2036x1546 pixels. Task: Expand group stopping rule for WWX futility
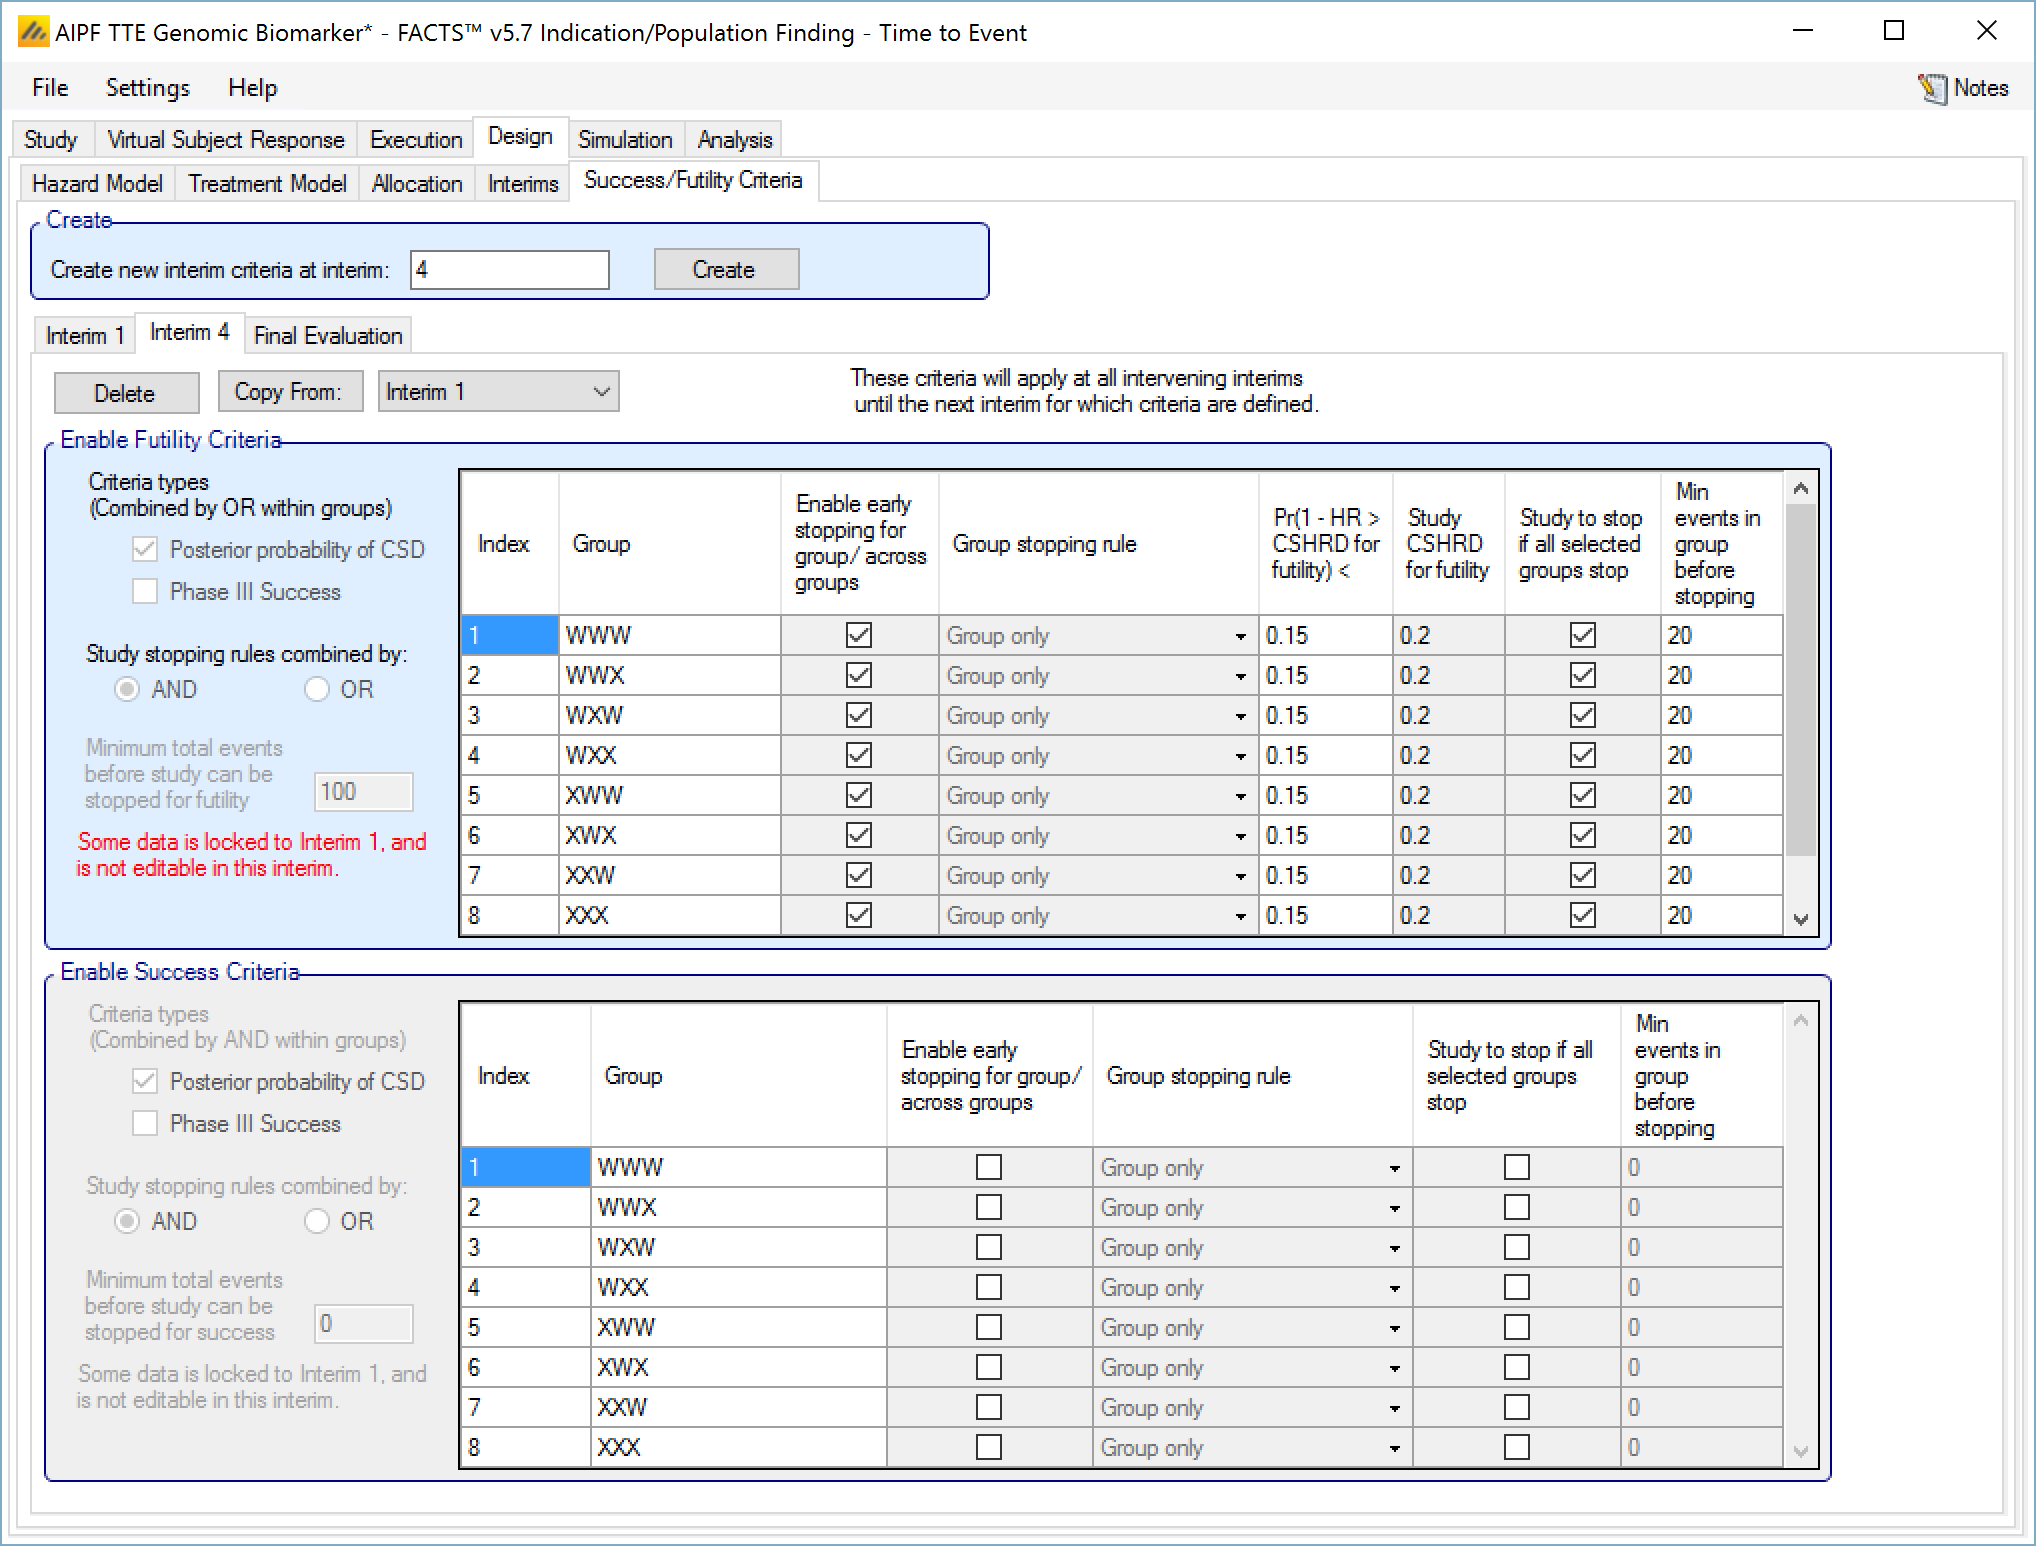coord(1240,676)
